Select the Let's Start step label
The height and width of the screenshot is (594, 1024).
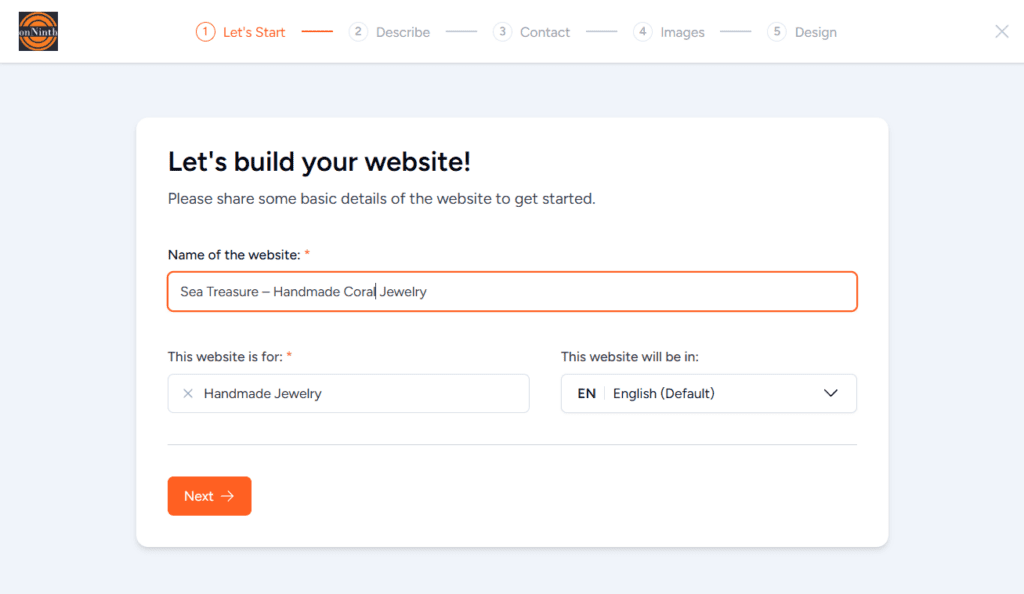click(254, 32)
